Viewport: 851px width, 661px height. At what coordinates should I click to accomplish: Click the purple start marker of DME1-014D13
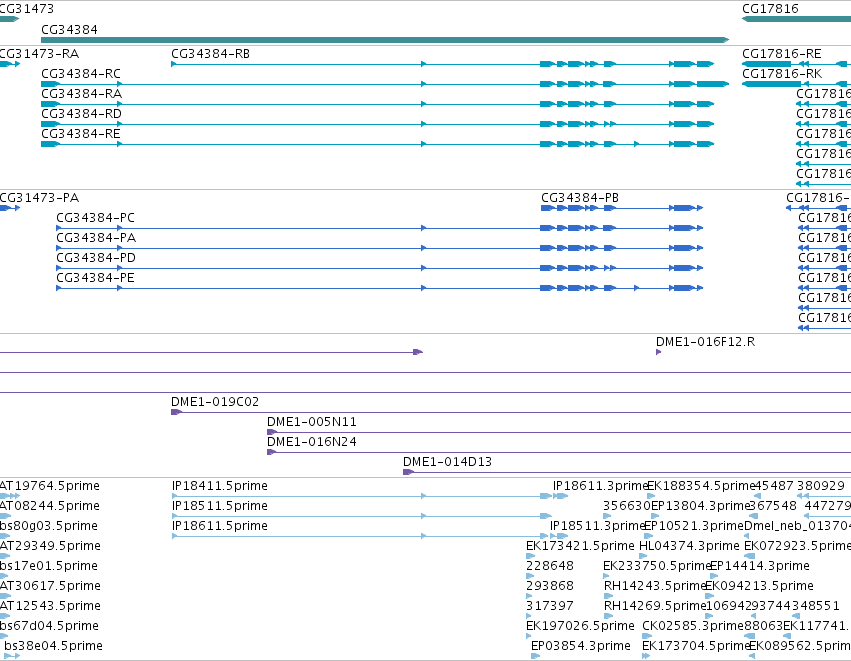click(408, 472)
